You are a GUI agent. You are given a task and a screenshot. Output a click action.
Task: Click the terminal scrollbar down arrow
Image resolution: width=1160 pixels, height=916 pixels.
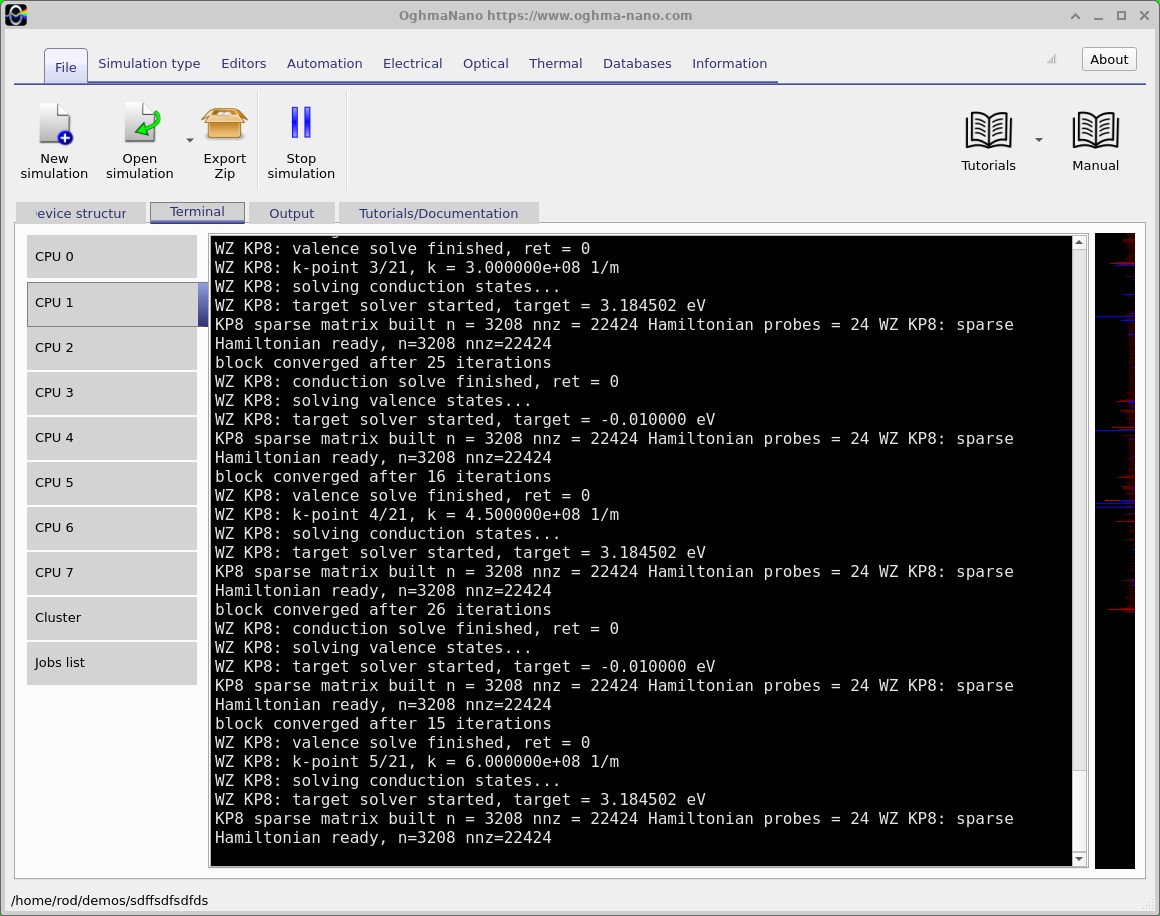click(x=1079, y=859)
